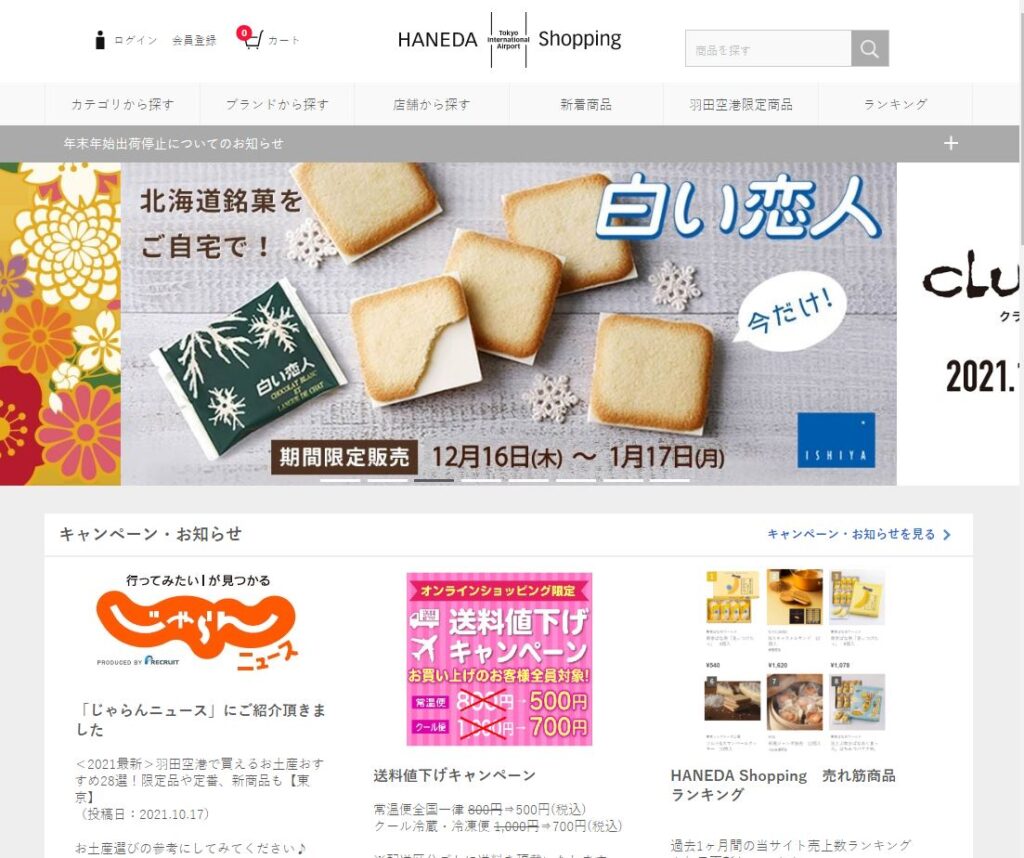Select the third carousel slide indicator
The image size is (1024, 858).
point(434,480)
